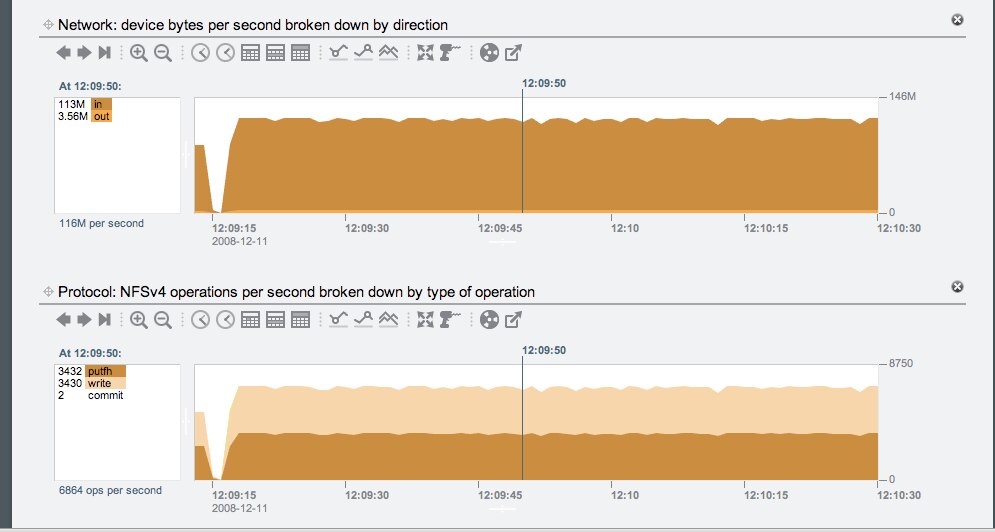
Task: Click the drill icon in Network toolbar
Action: tap(450, 53)
